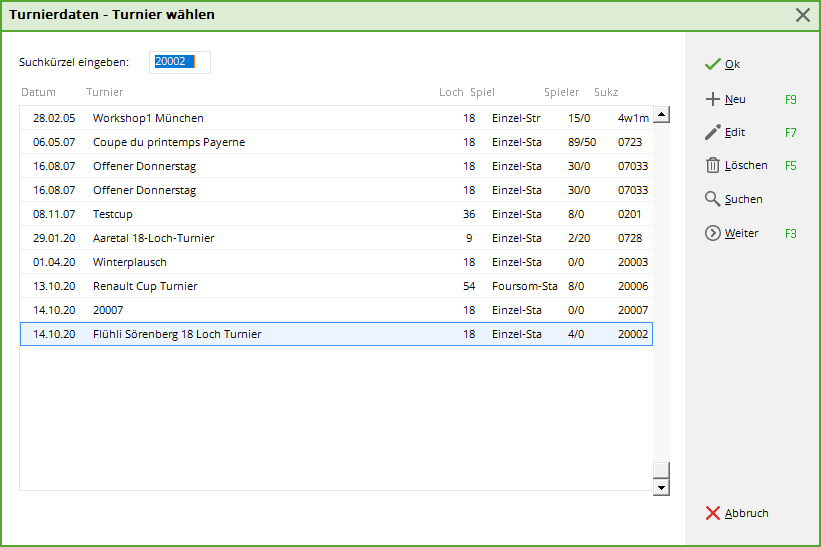
Task: Highlight the Renault Cup Turnier row
Action: (145, 286)
